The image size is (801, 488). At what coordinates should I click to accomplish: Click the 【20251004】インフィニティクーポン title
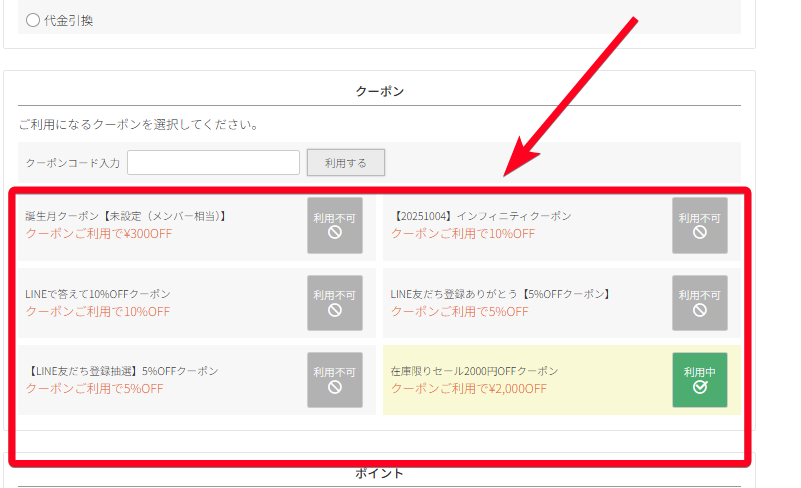point(482,216)
